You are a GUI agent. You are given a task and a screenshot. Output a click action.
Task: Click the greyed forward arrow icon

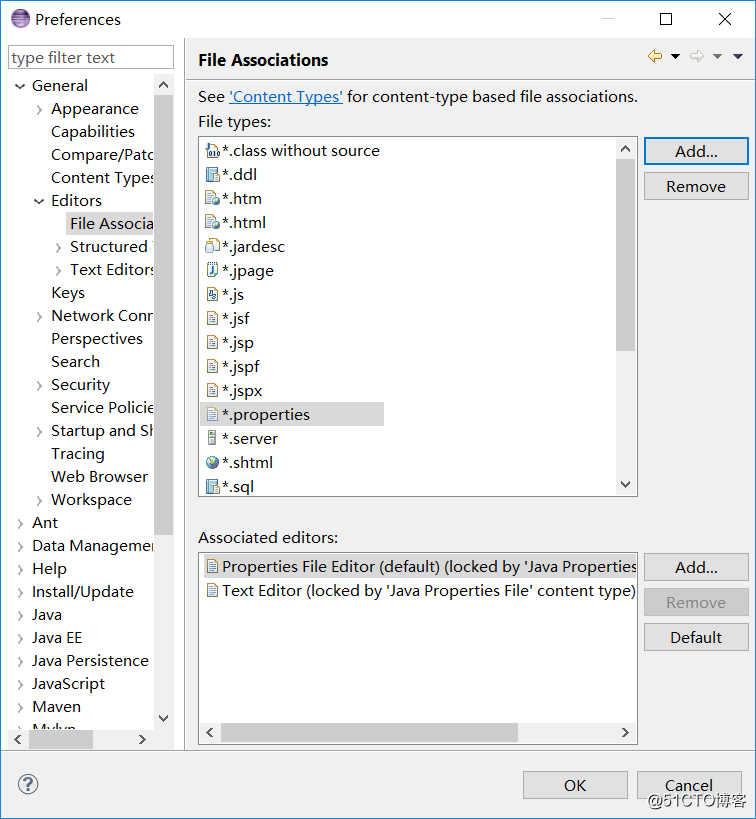coord(697,56)
